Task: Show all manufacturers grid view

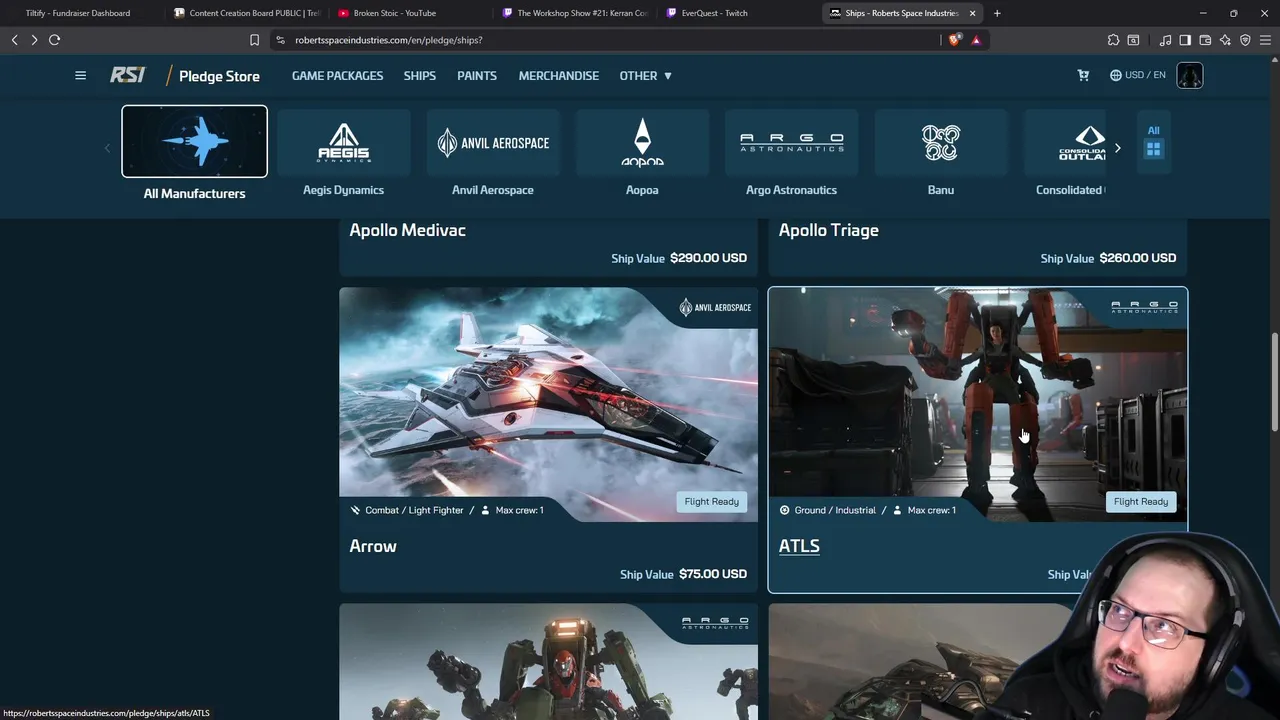Action: pos(1153,141)
